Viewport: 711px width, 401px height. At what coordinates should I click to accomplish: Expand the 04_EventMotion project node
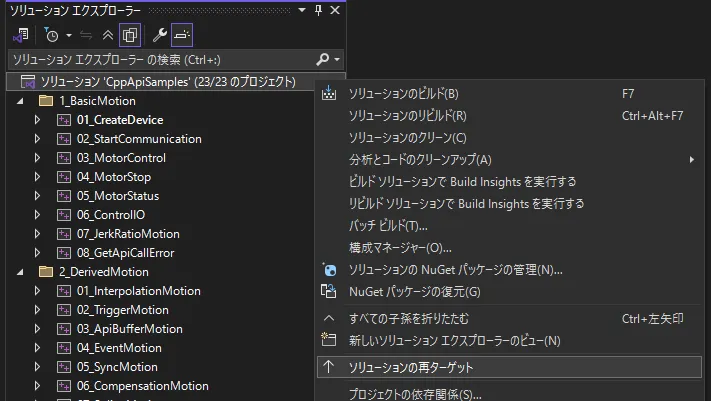pyautogui.click(x=37, y=348)
